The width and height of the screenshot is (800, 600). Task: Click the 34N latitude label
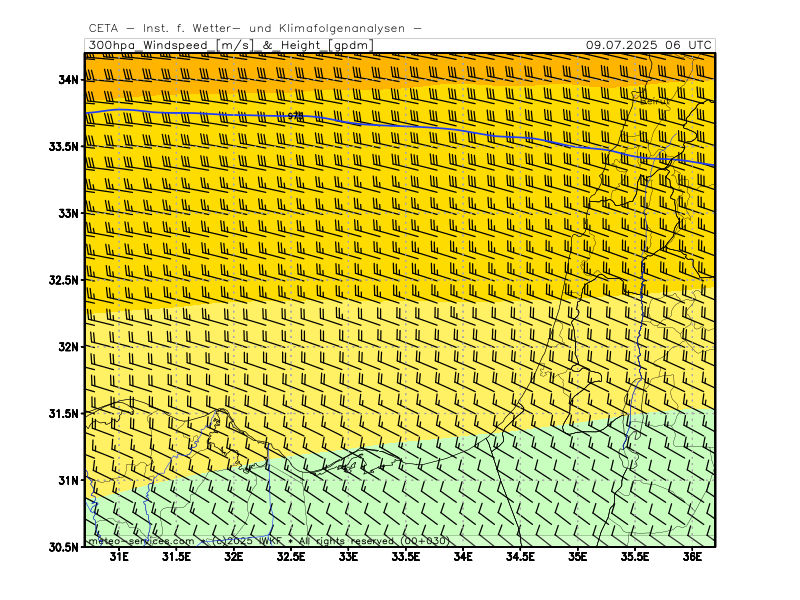point(68,80)
